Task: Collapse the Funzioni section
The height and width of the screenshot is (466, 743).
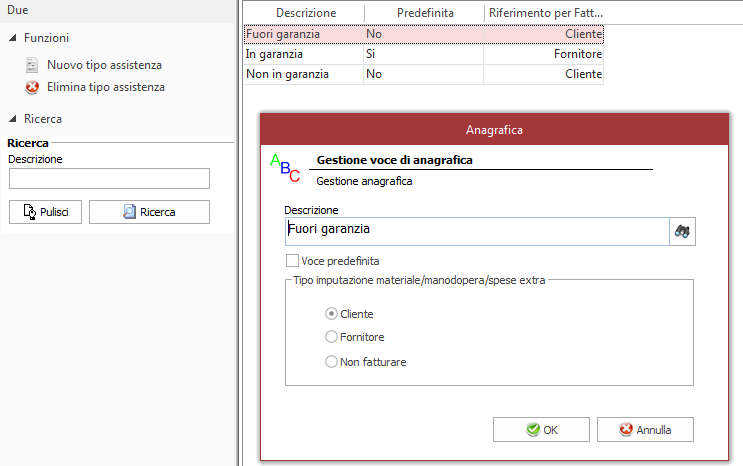Action: click(13, 38)
